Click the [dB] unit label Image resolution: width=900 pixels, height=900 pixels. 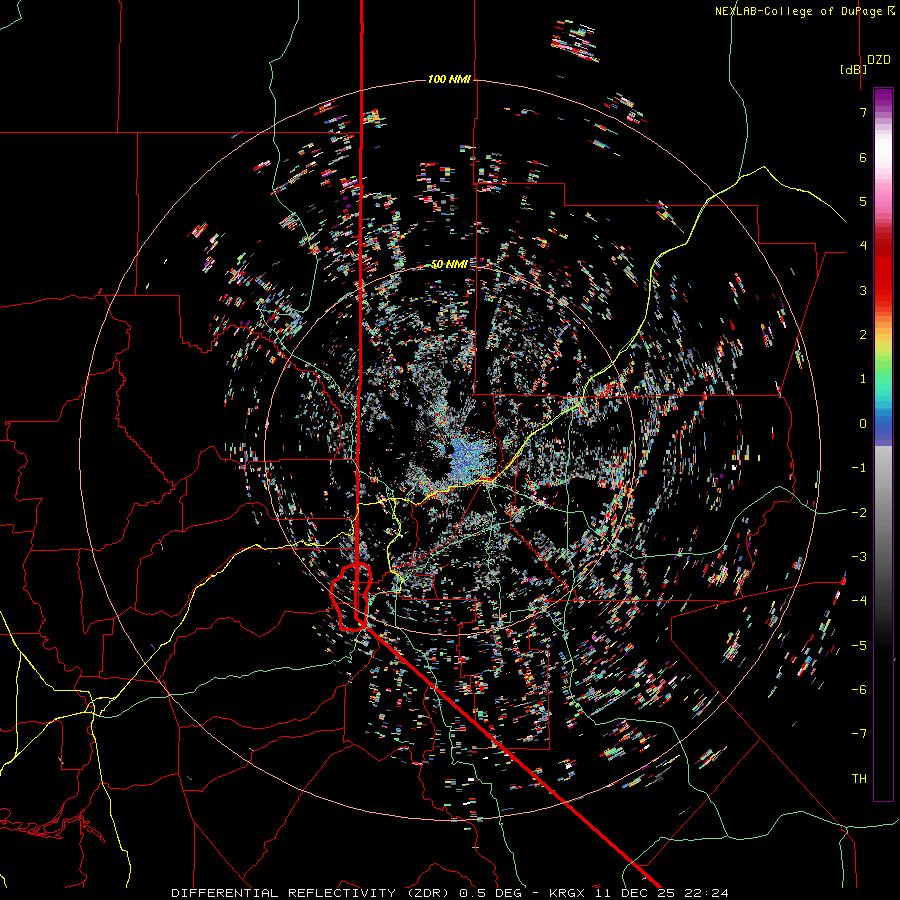coord(854,69)
